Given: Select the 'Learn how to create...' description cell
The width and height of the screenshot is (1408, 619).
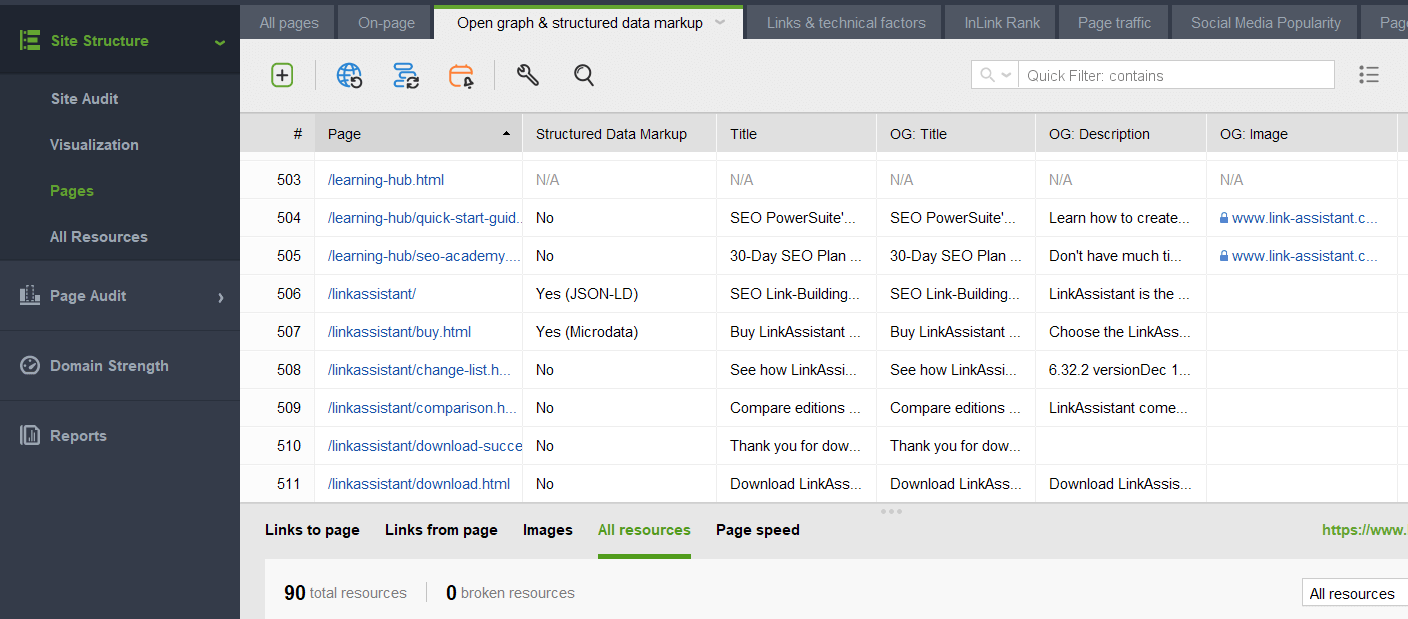Looking at the screenshot, I should 1120,218.
